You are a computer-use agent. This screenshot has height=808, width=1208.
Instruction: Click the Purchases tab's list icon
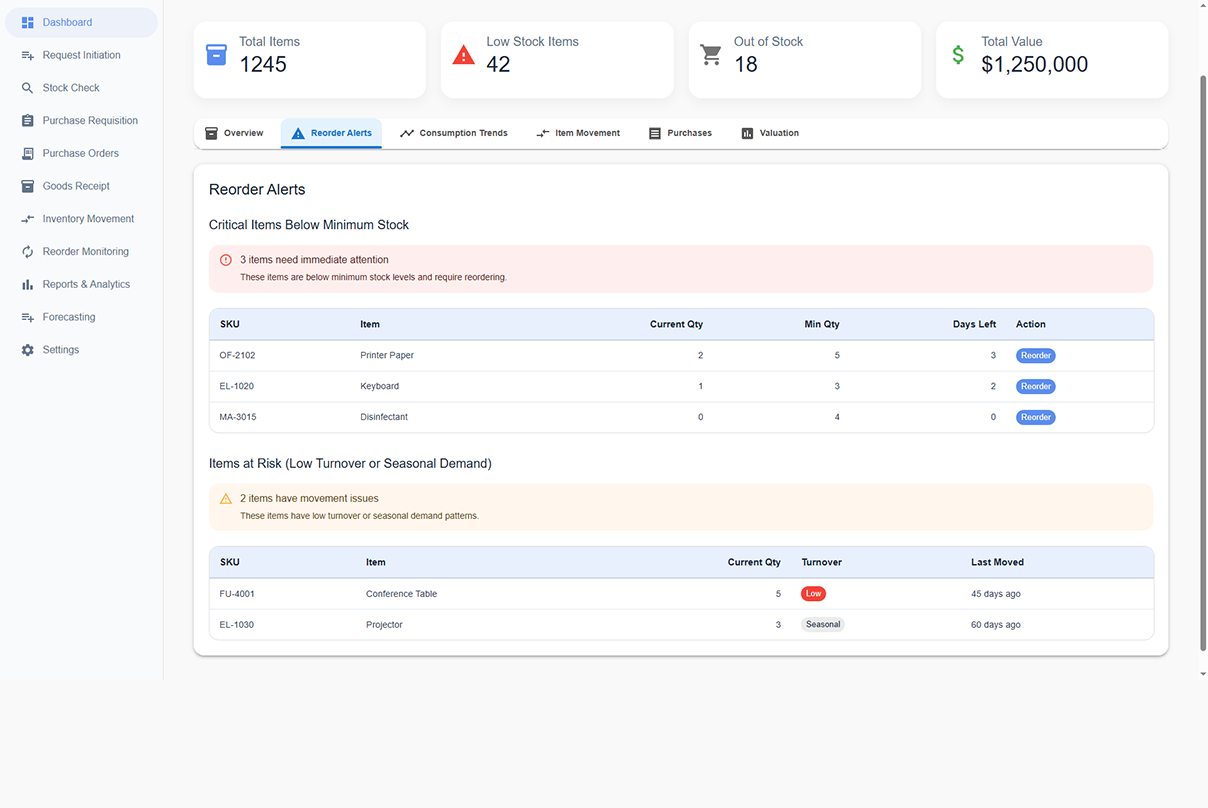(x=655, y=133)
